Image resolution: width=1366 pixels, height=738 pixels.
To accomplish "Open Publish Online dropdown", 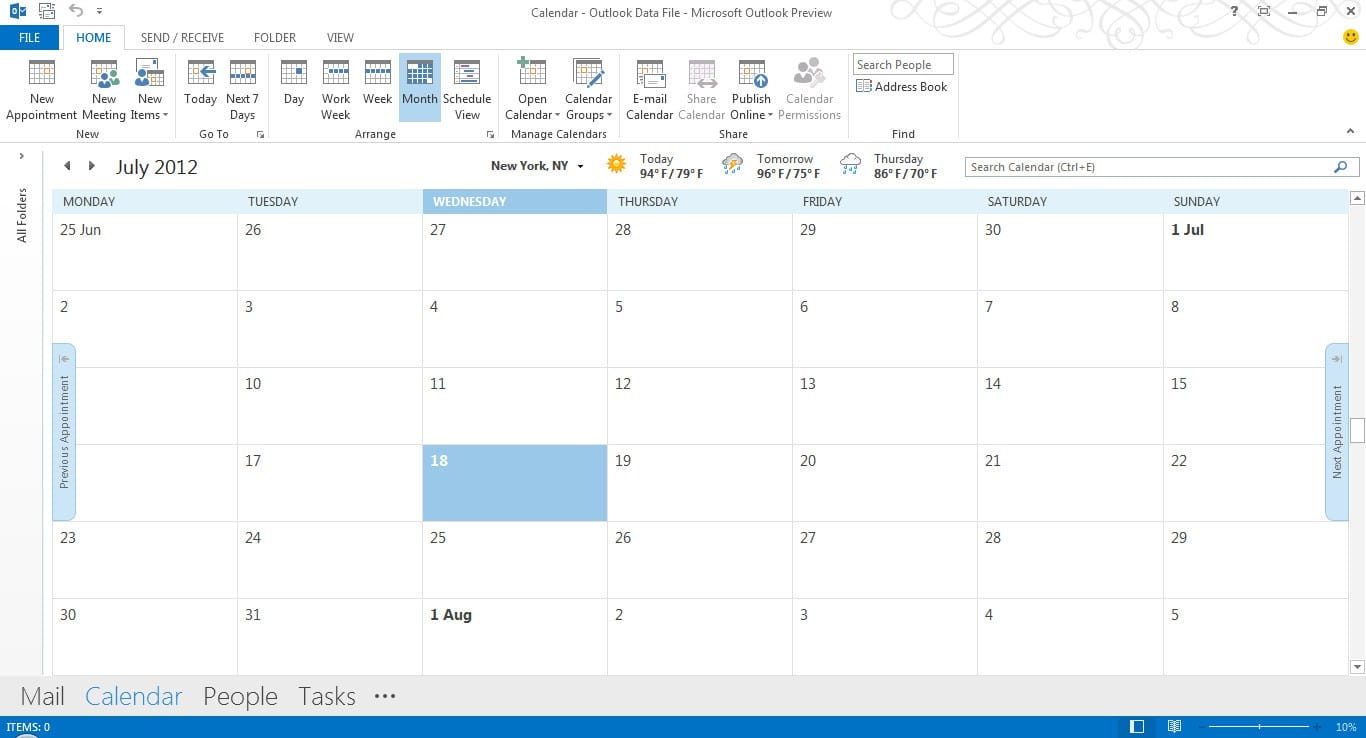I will coord(751,89).
